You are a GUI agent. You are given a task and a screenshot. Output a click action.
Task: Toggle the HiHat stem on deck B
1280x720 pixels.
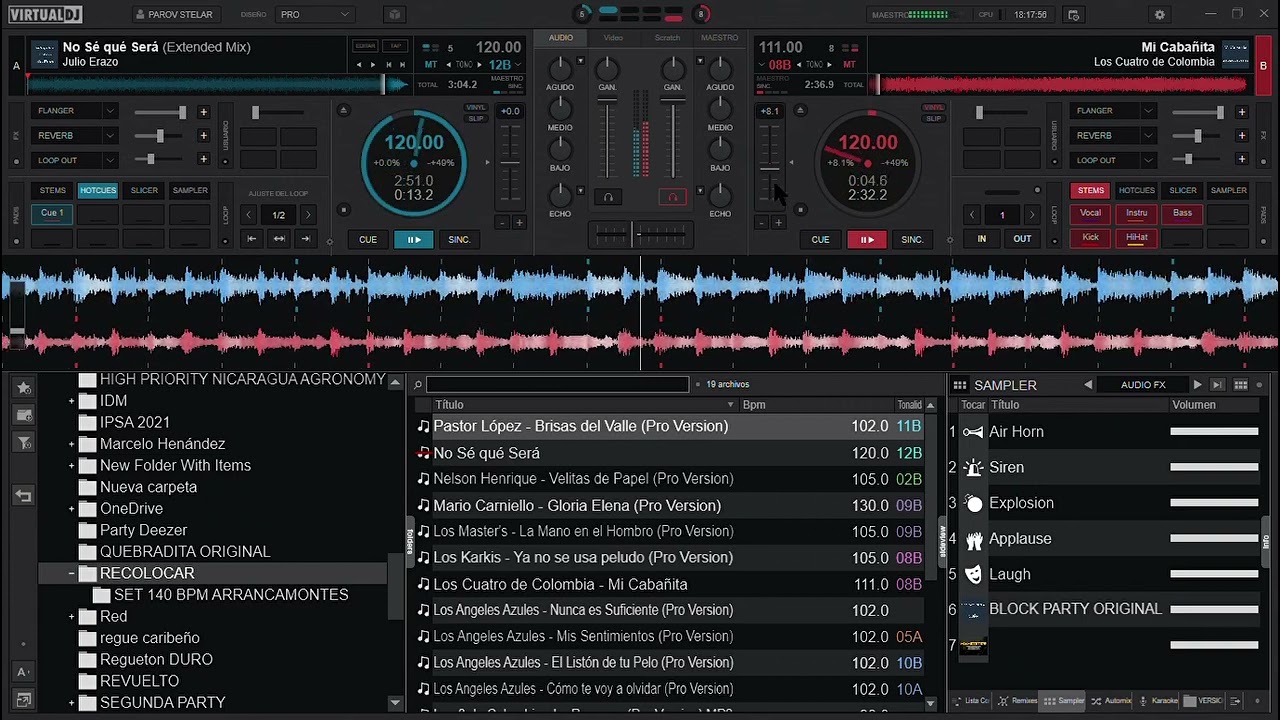pyautogui.click(x=1137, y=238)
